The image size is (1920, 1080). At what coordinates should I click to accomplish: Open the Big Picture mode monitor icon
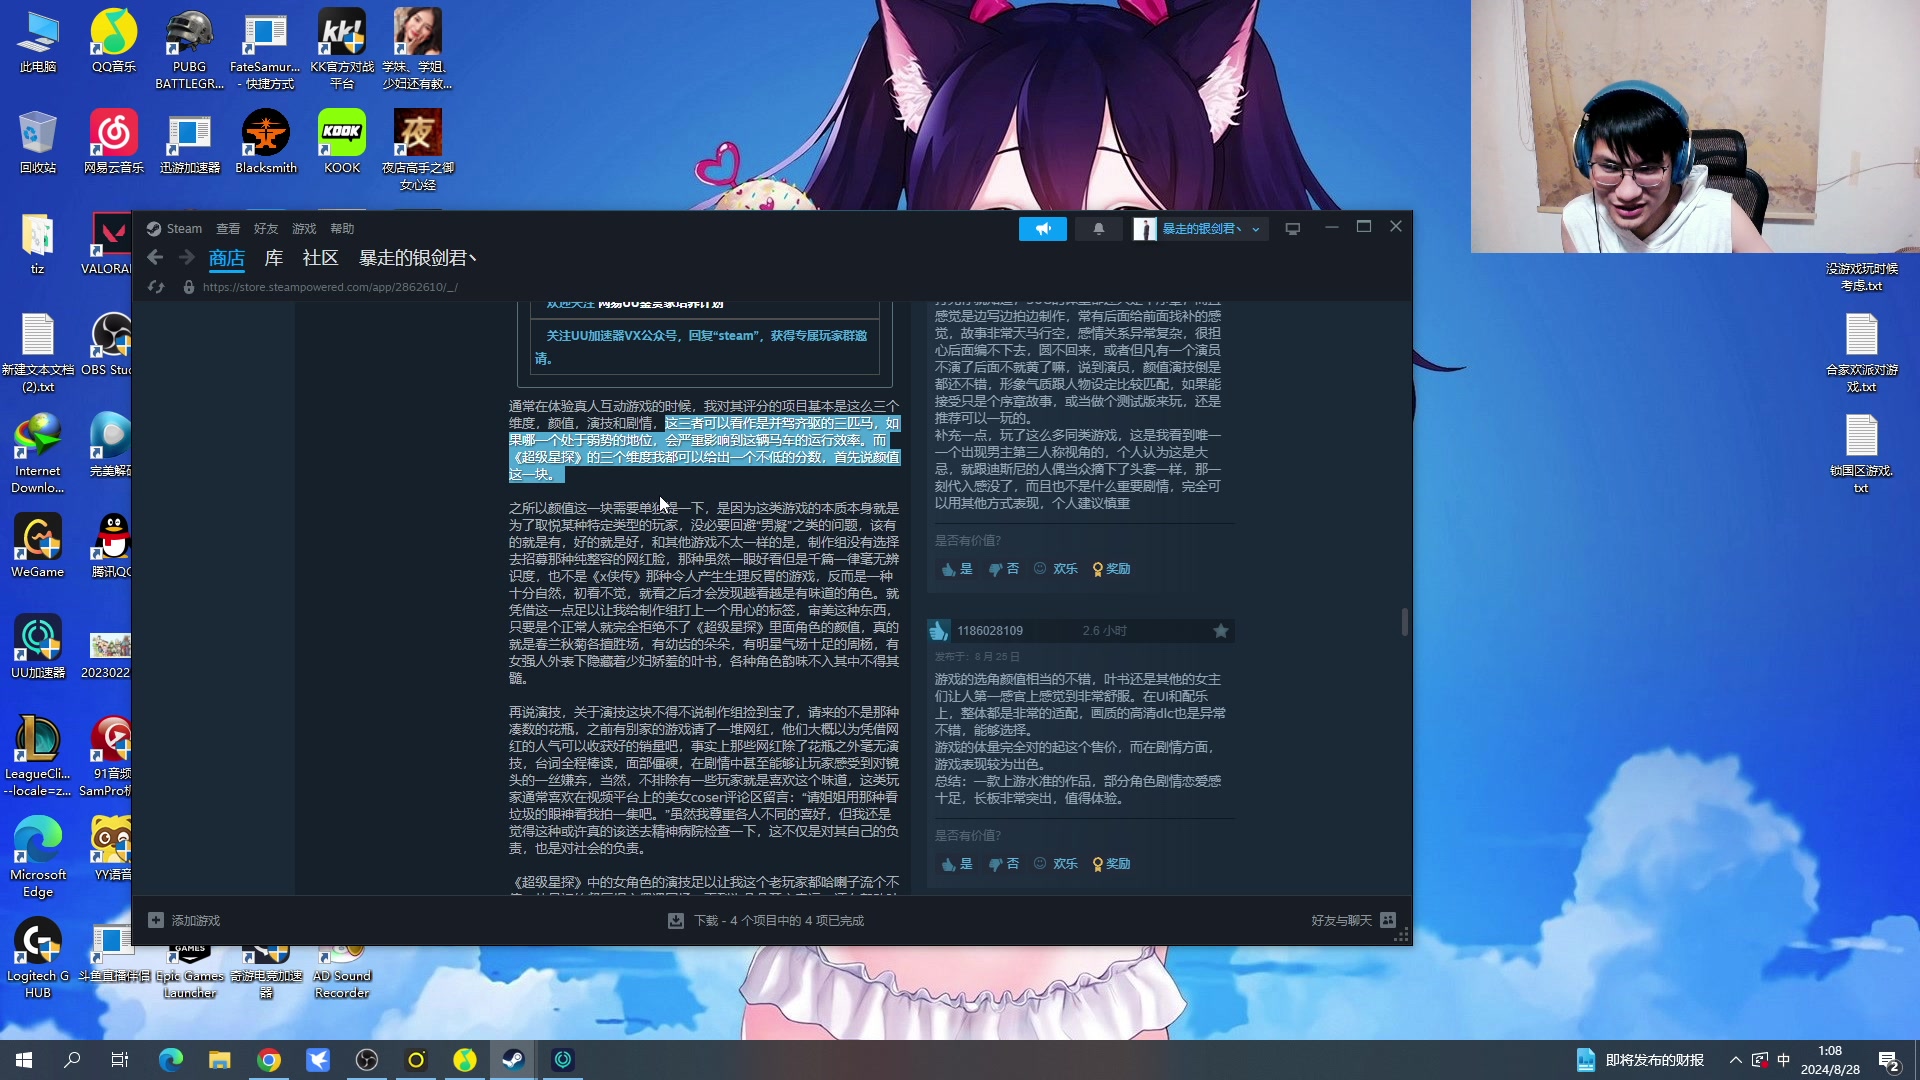[1292, 229]
